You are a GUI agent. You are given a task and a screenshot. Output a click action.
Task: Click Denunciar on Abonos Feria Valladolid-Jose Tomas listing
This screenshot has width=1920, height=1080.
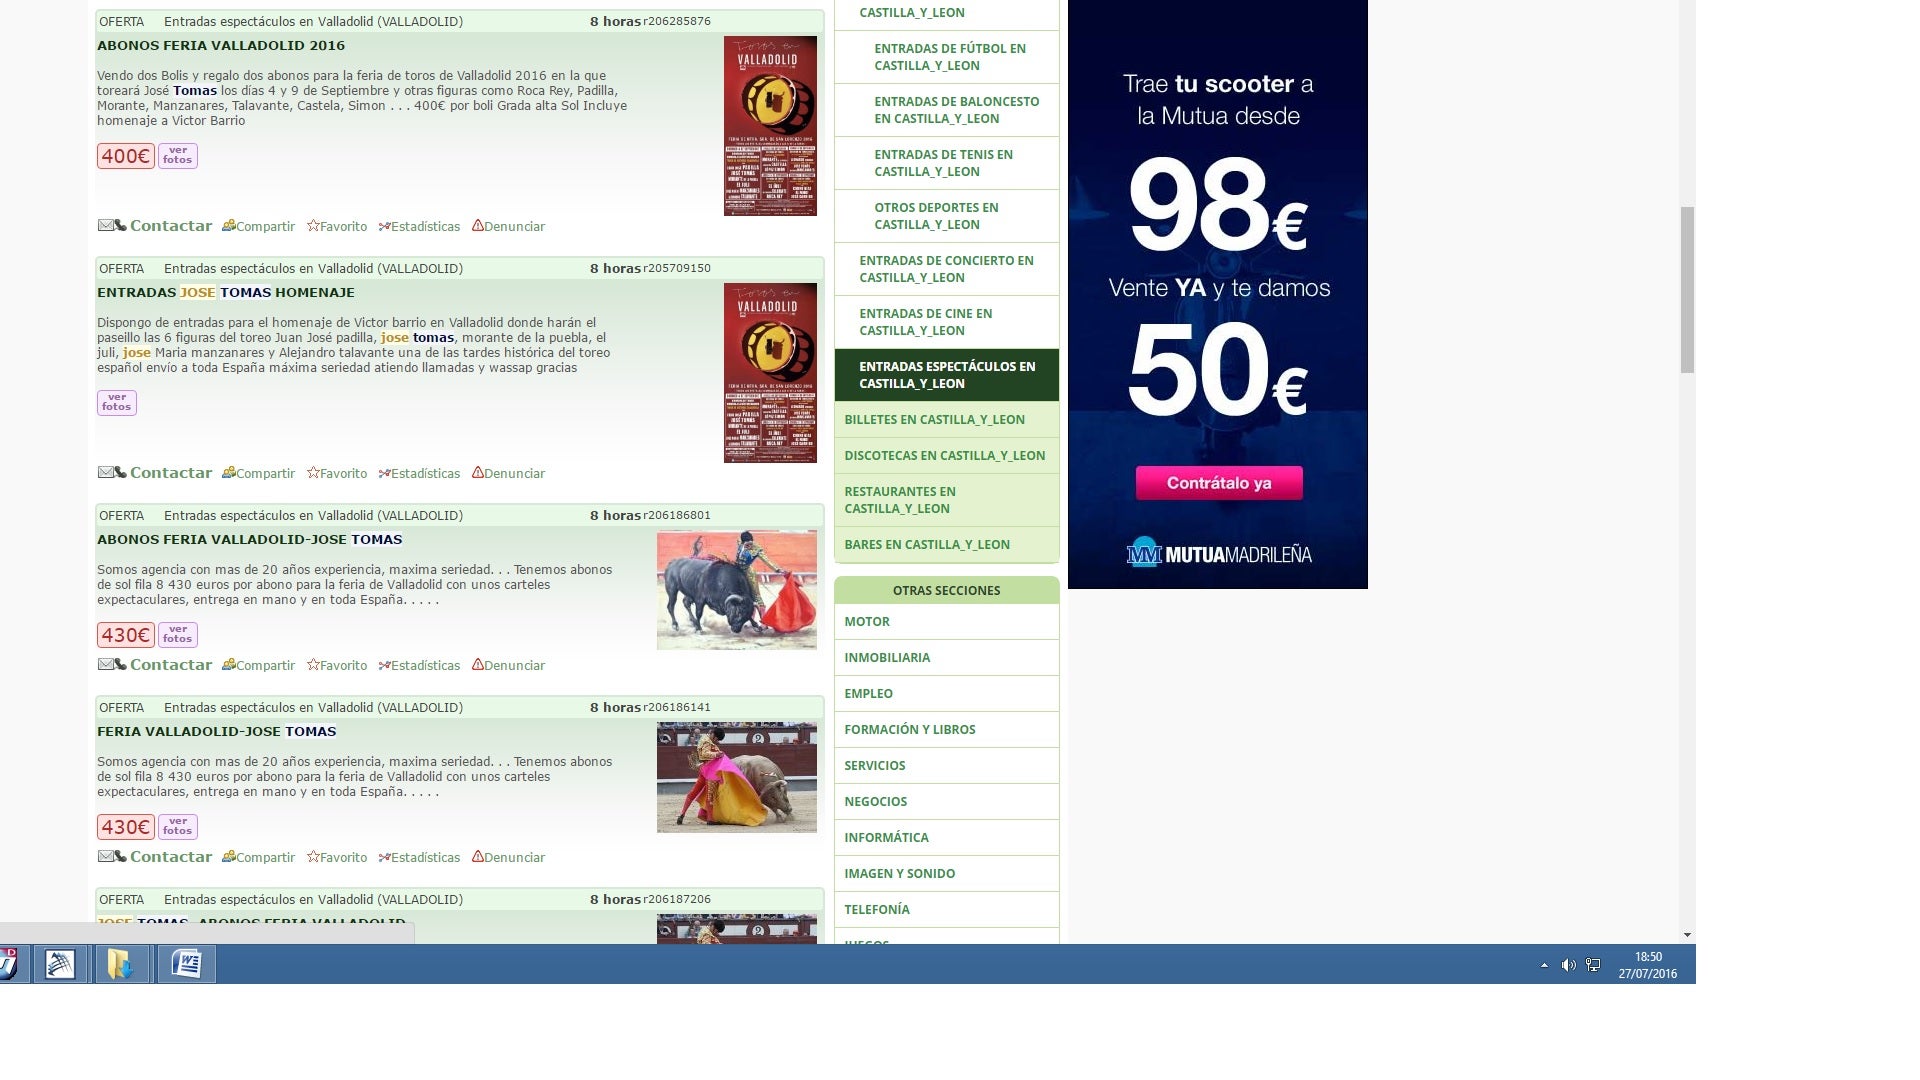pos(508,665)
